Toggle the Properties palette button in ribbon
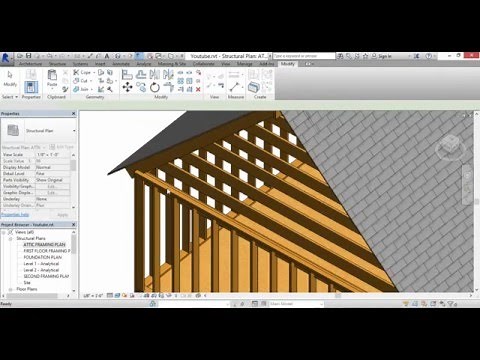This screenshot has width=480, height=360. click(x=31, y=87)
